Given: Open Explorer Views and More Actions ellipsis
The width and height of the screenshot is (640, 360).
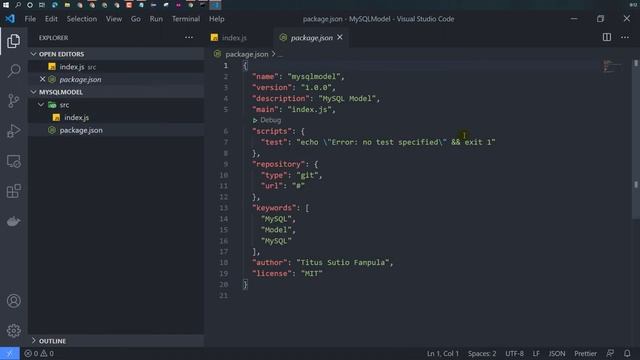Looking at the screenshot, I should point(189,38).
